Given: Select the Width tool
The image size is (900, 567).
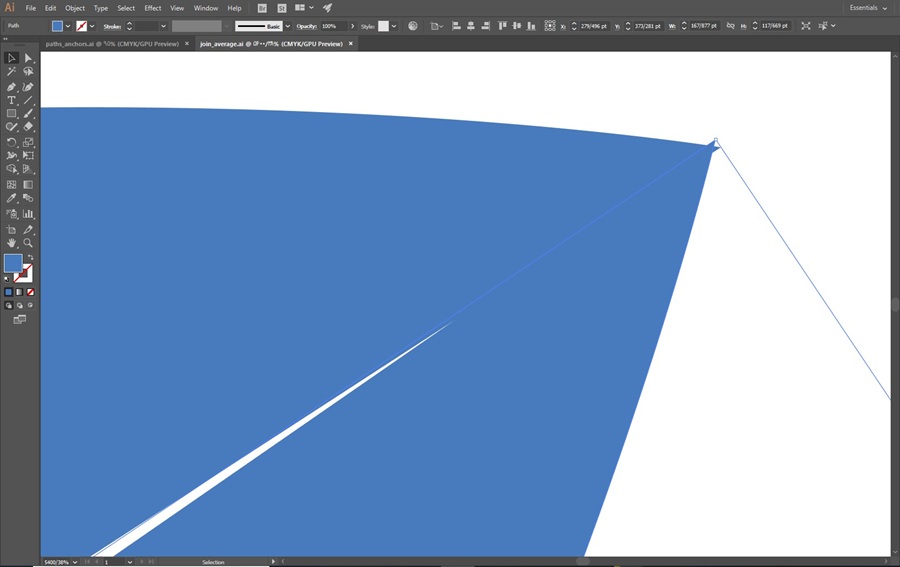Looking at the screenshot, I should 11,156.
